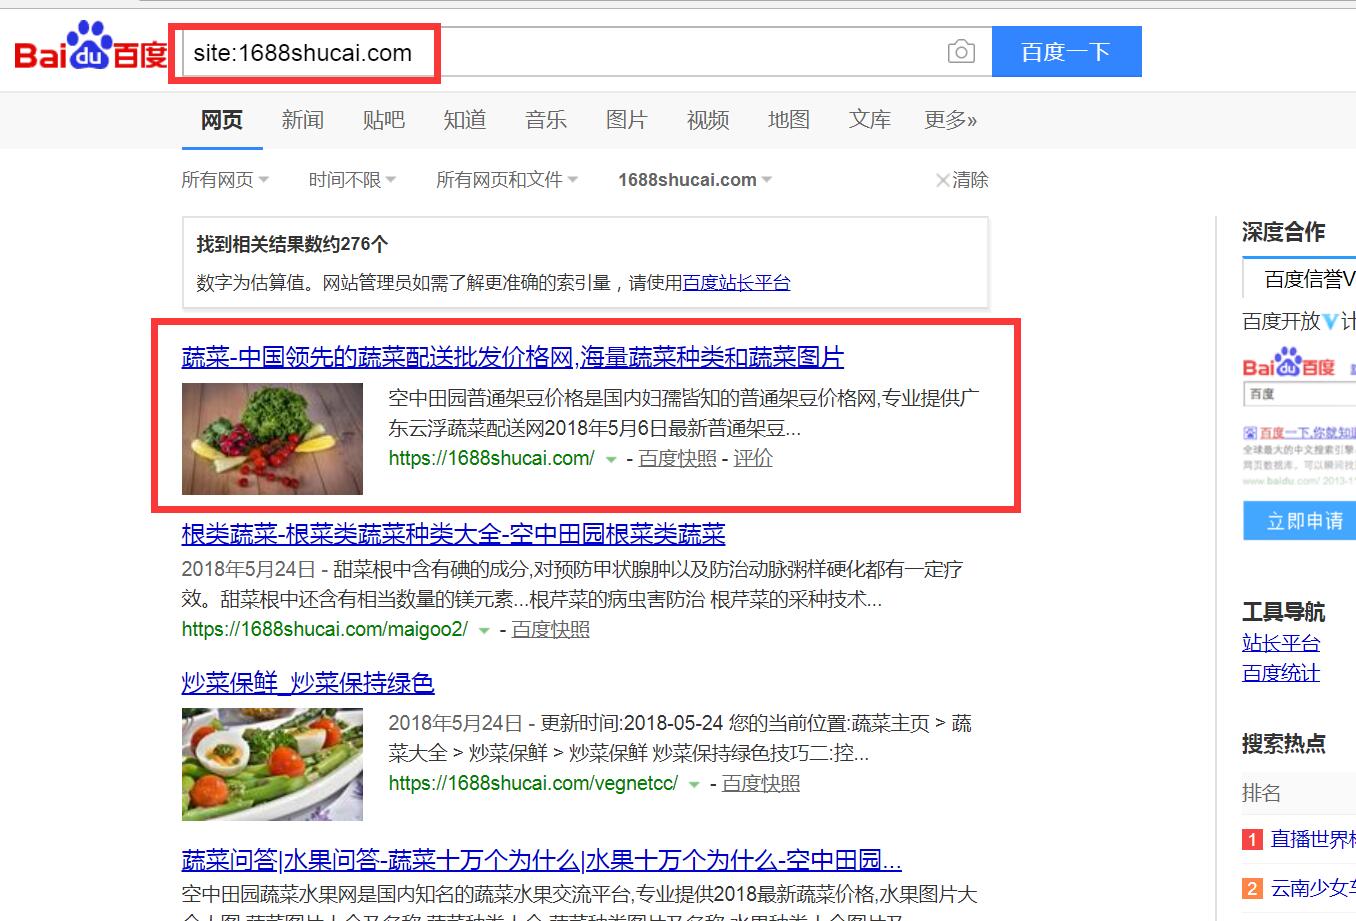
Task: Open the 所有网页 filter dropdown
Action: pyautogui.click(x=225, y=180)
